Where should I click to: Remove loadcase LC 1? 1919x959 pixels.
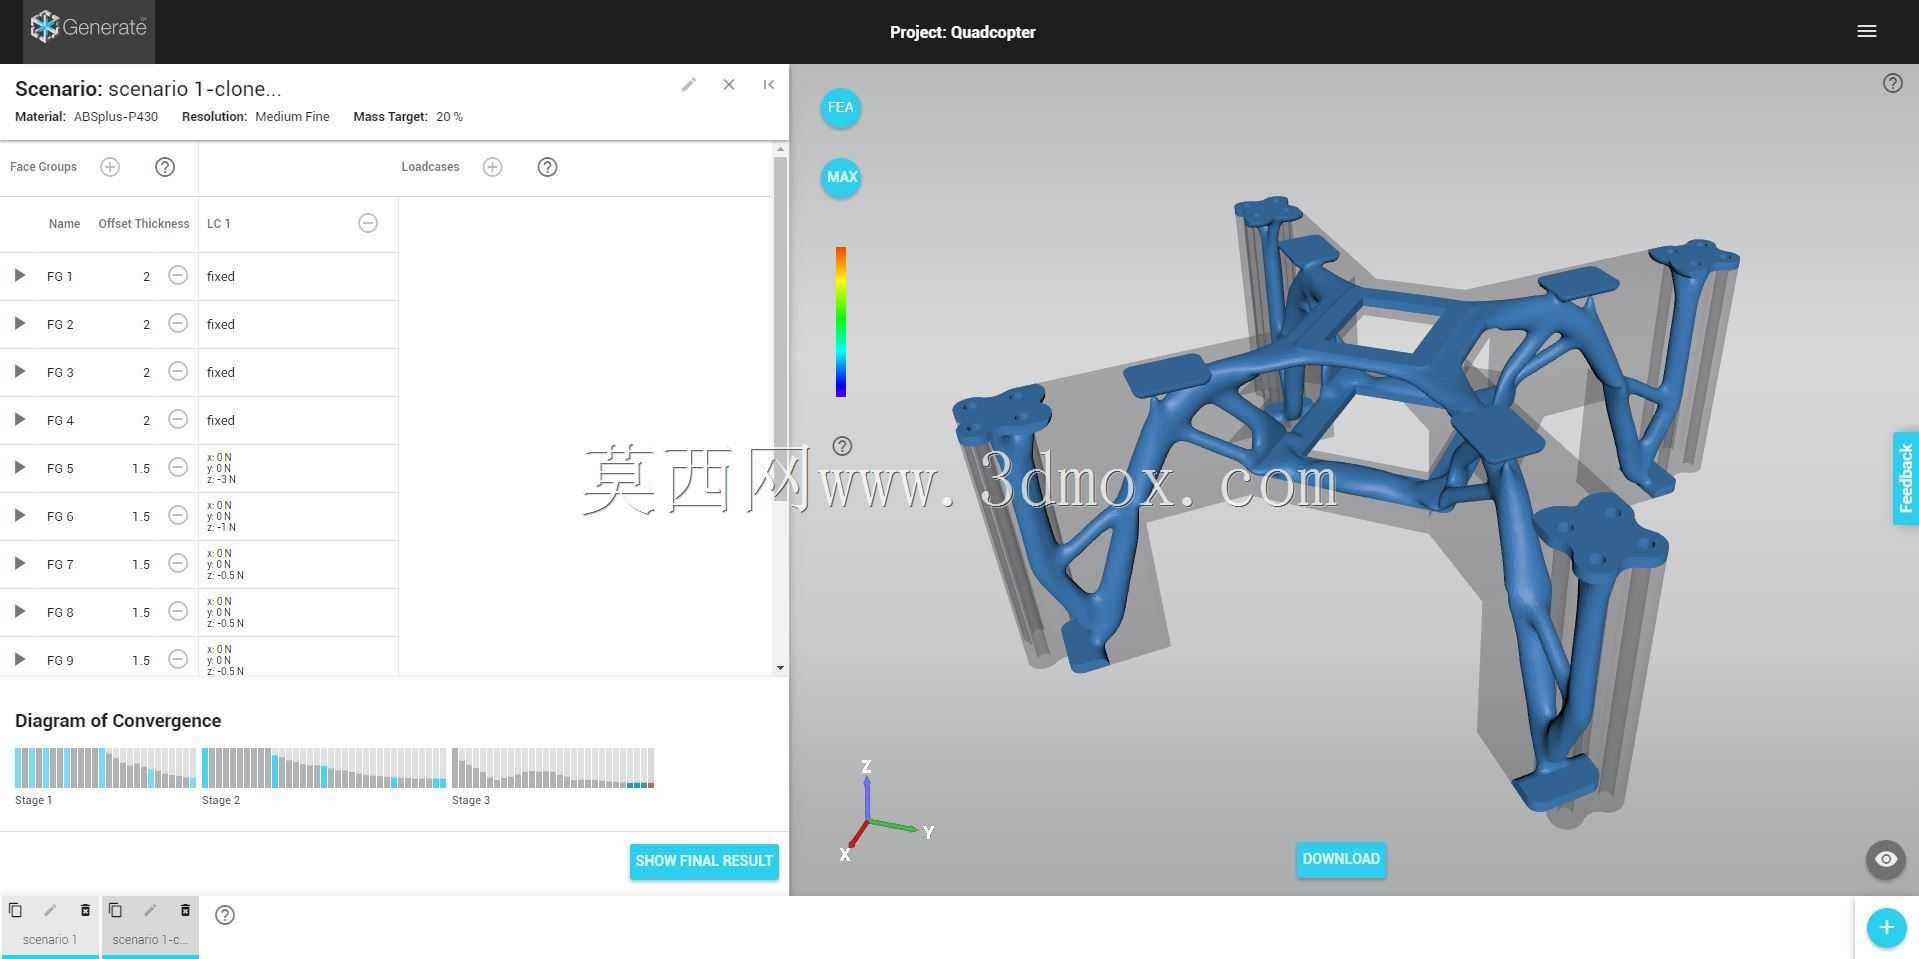pyautogui.click(x=368, y=223)
